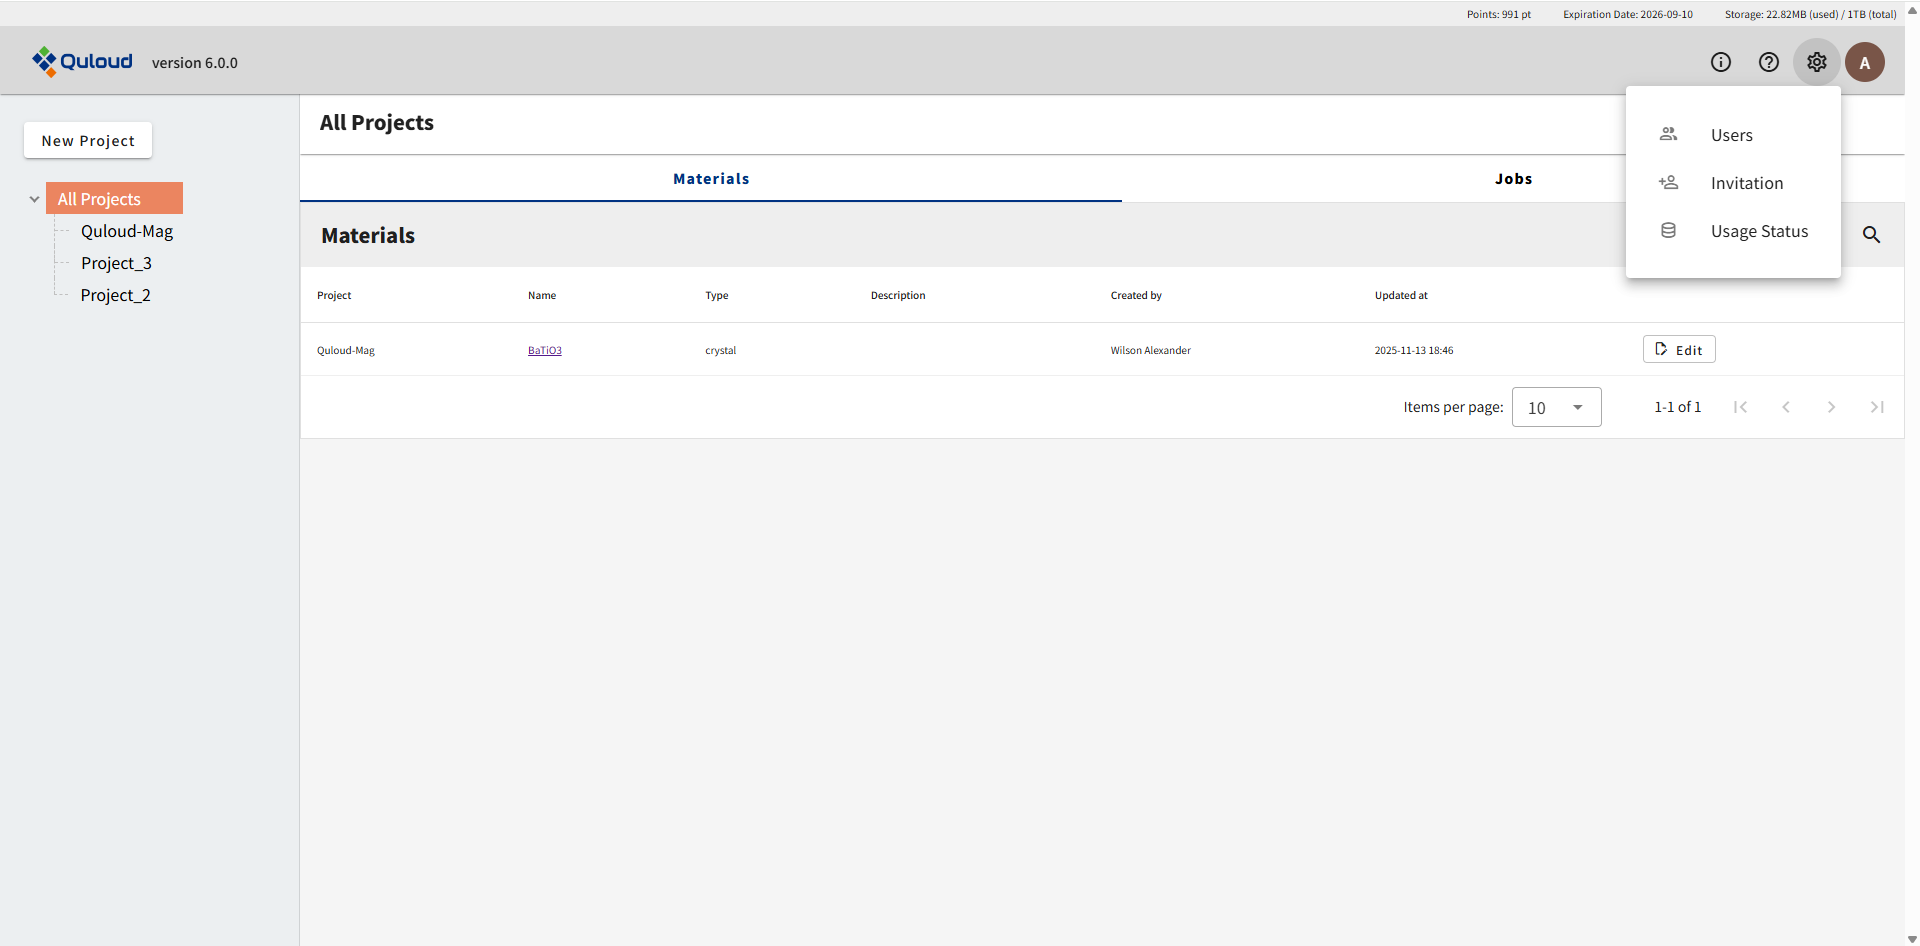The image size is (1920, 946).
Task: Jump to last page arrow
Action: [1877, 407]
